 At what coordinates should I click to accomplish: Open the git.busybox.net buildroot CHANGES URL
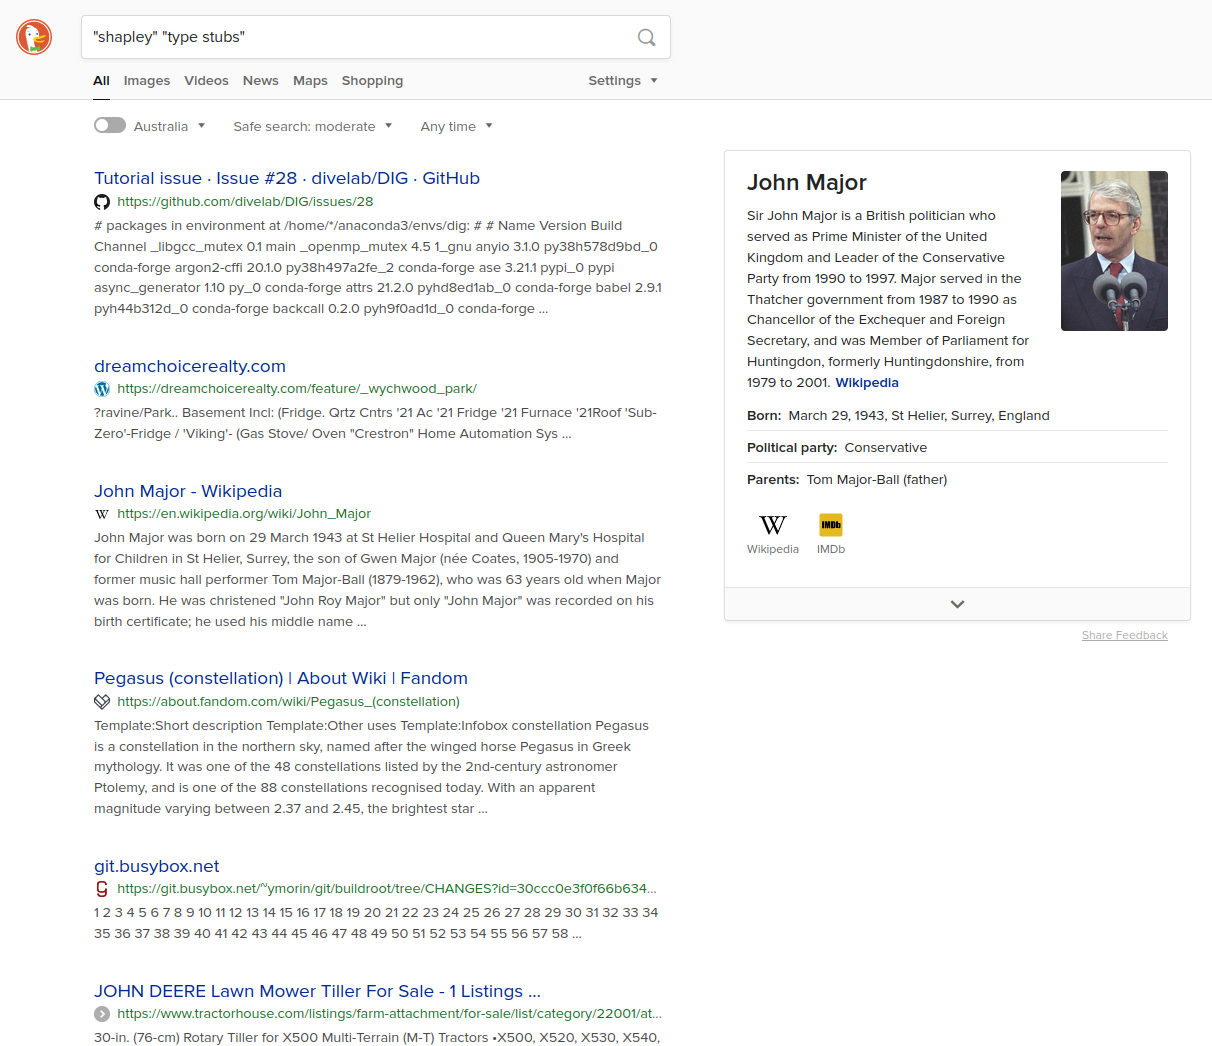[387, 889]
